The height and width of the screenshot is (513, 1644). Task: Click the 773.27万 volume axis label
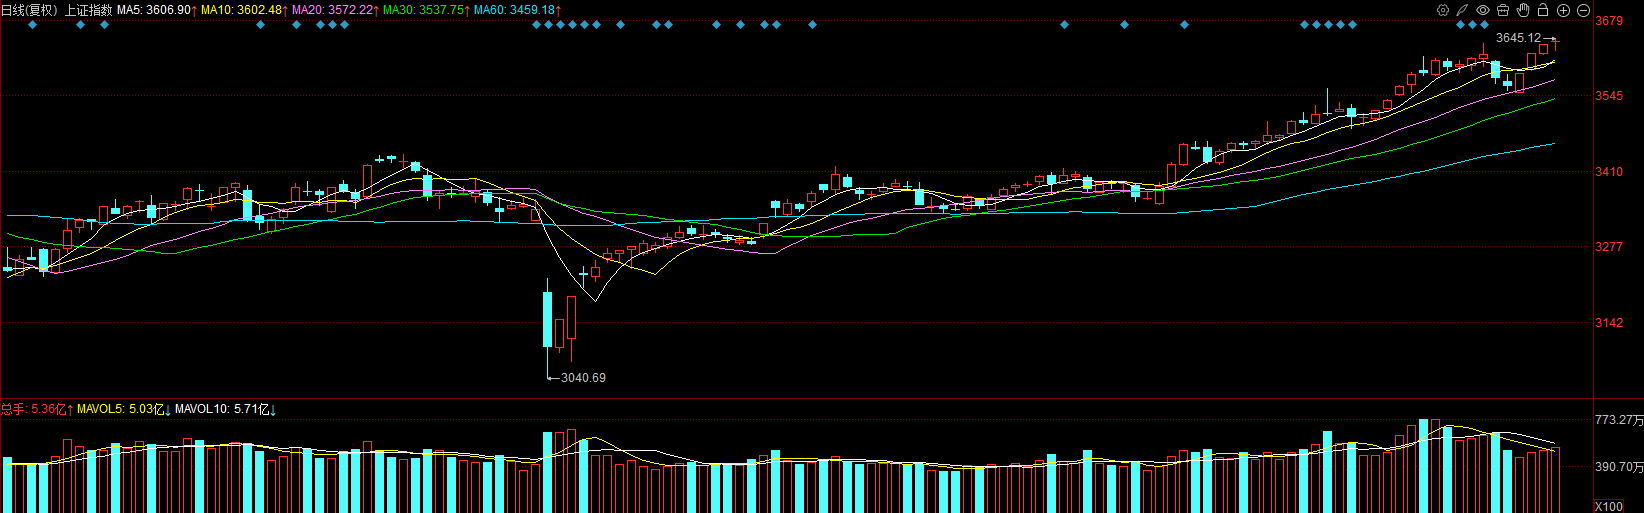[x=1619, y=421]
